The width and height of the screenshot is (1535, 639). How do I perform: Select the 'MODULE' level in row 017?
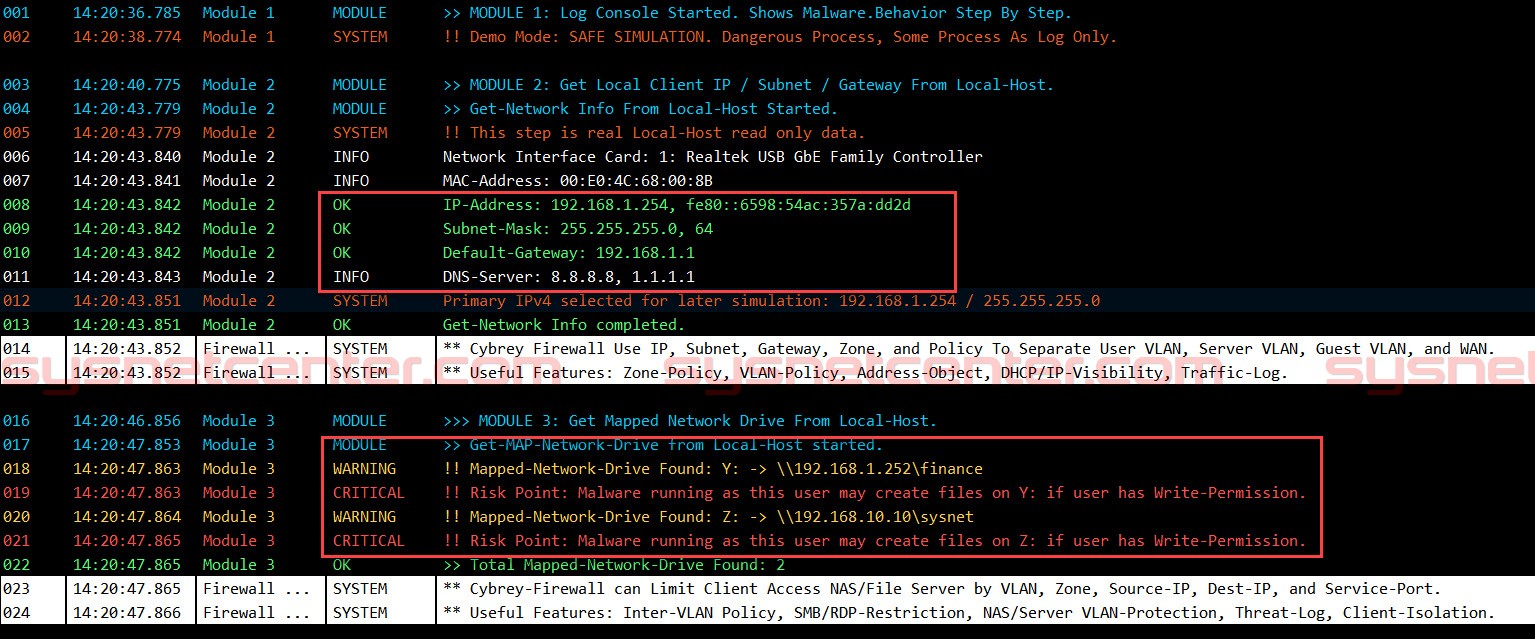(x=360, y=445)
